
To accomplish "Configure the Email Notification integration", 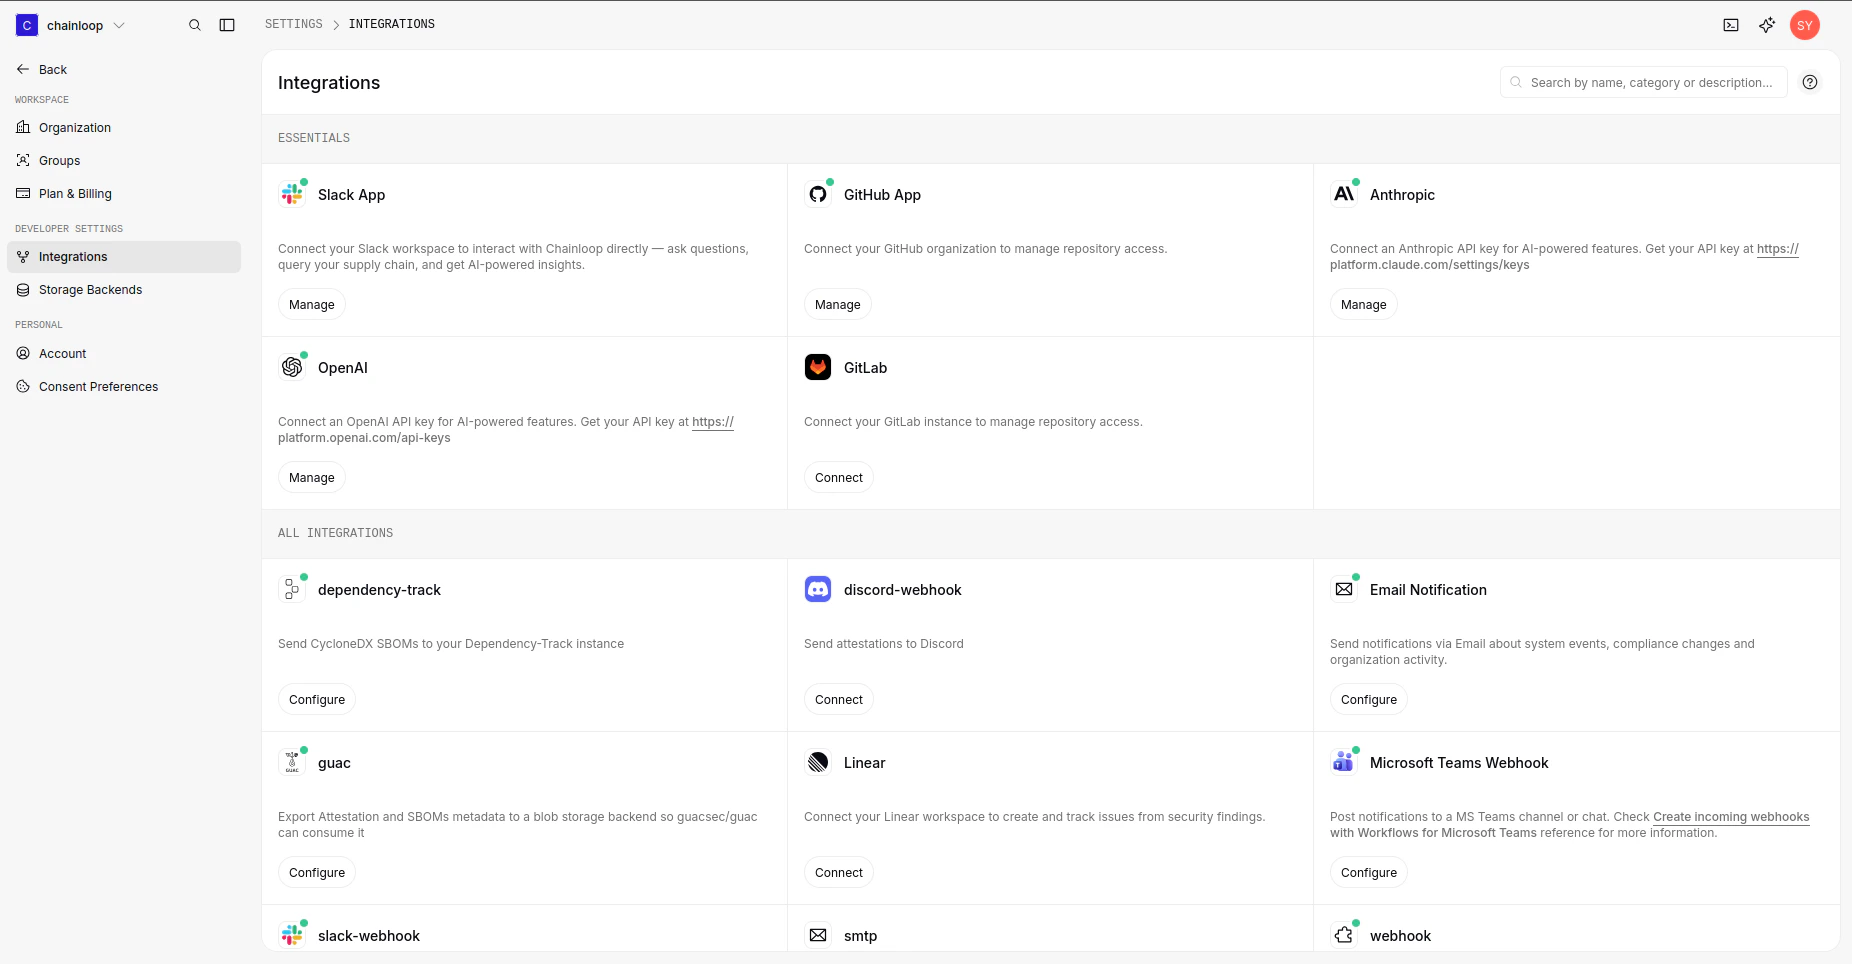I will pyautogui.click(x=1369, y=699).
